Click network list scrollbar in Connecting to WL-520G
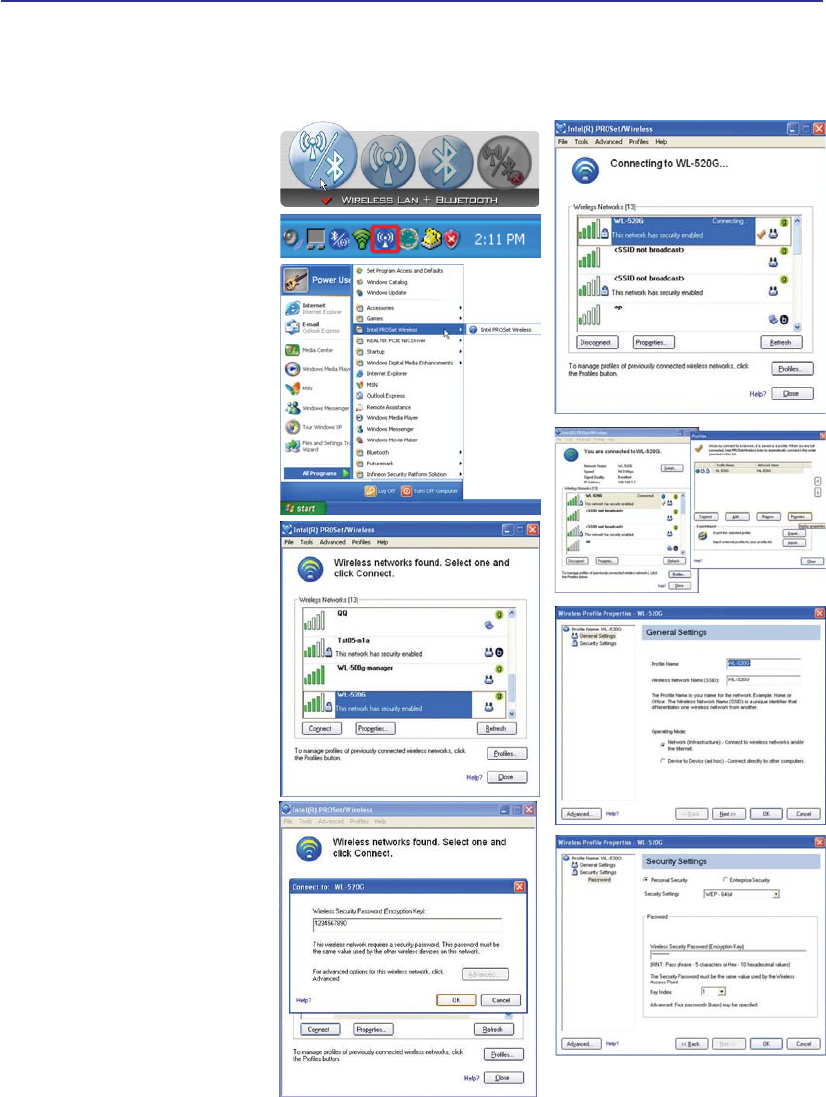Image resolution: width=826 pixels, height=1097 pixels. (797, 274)
